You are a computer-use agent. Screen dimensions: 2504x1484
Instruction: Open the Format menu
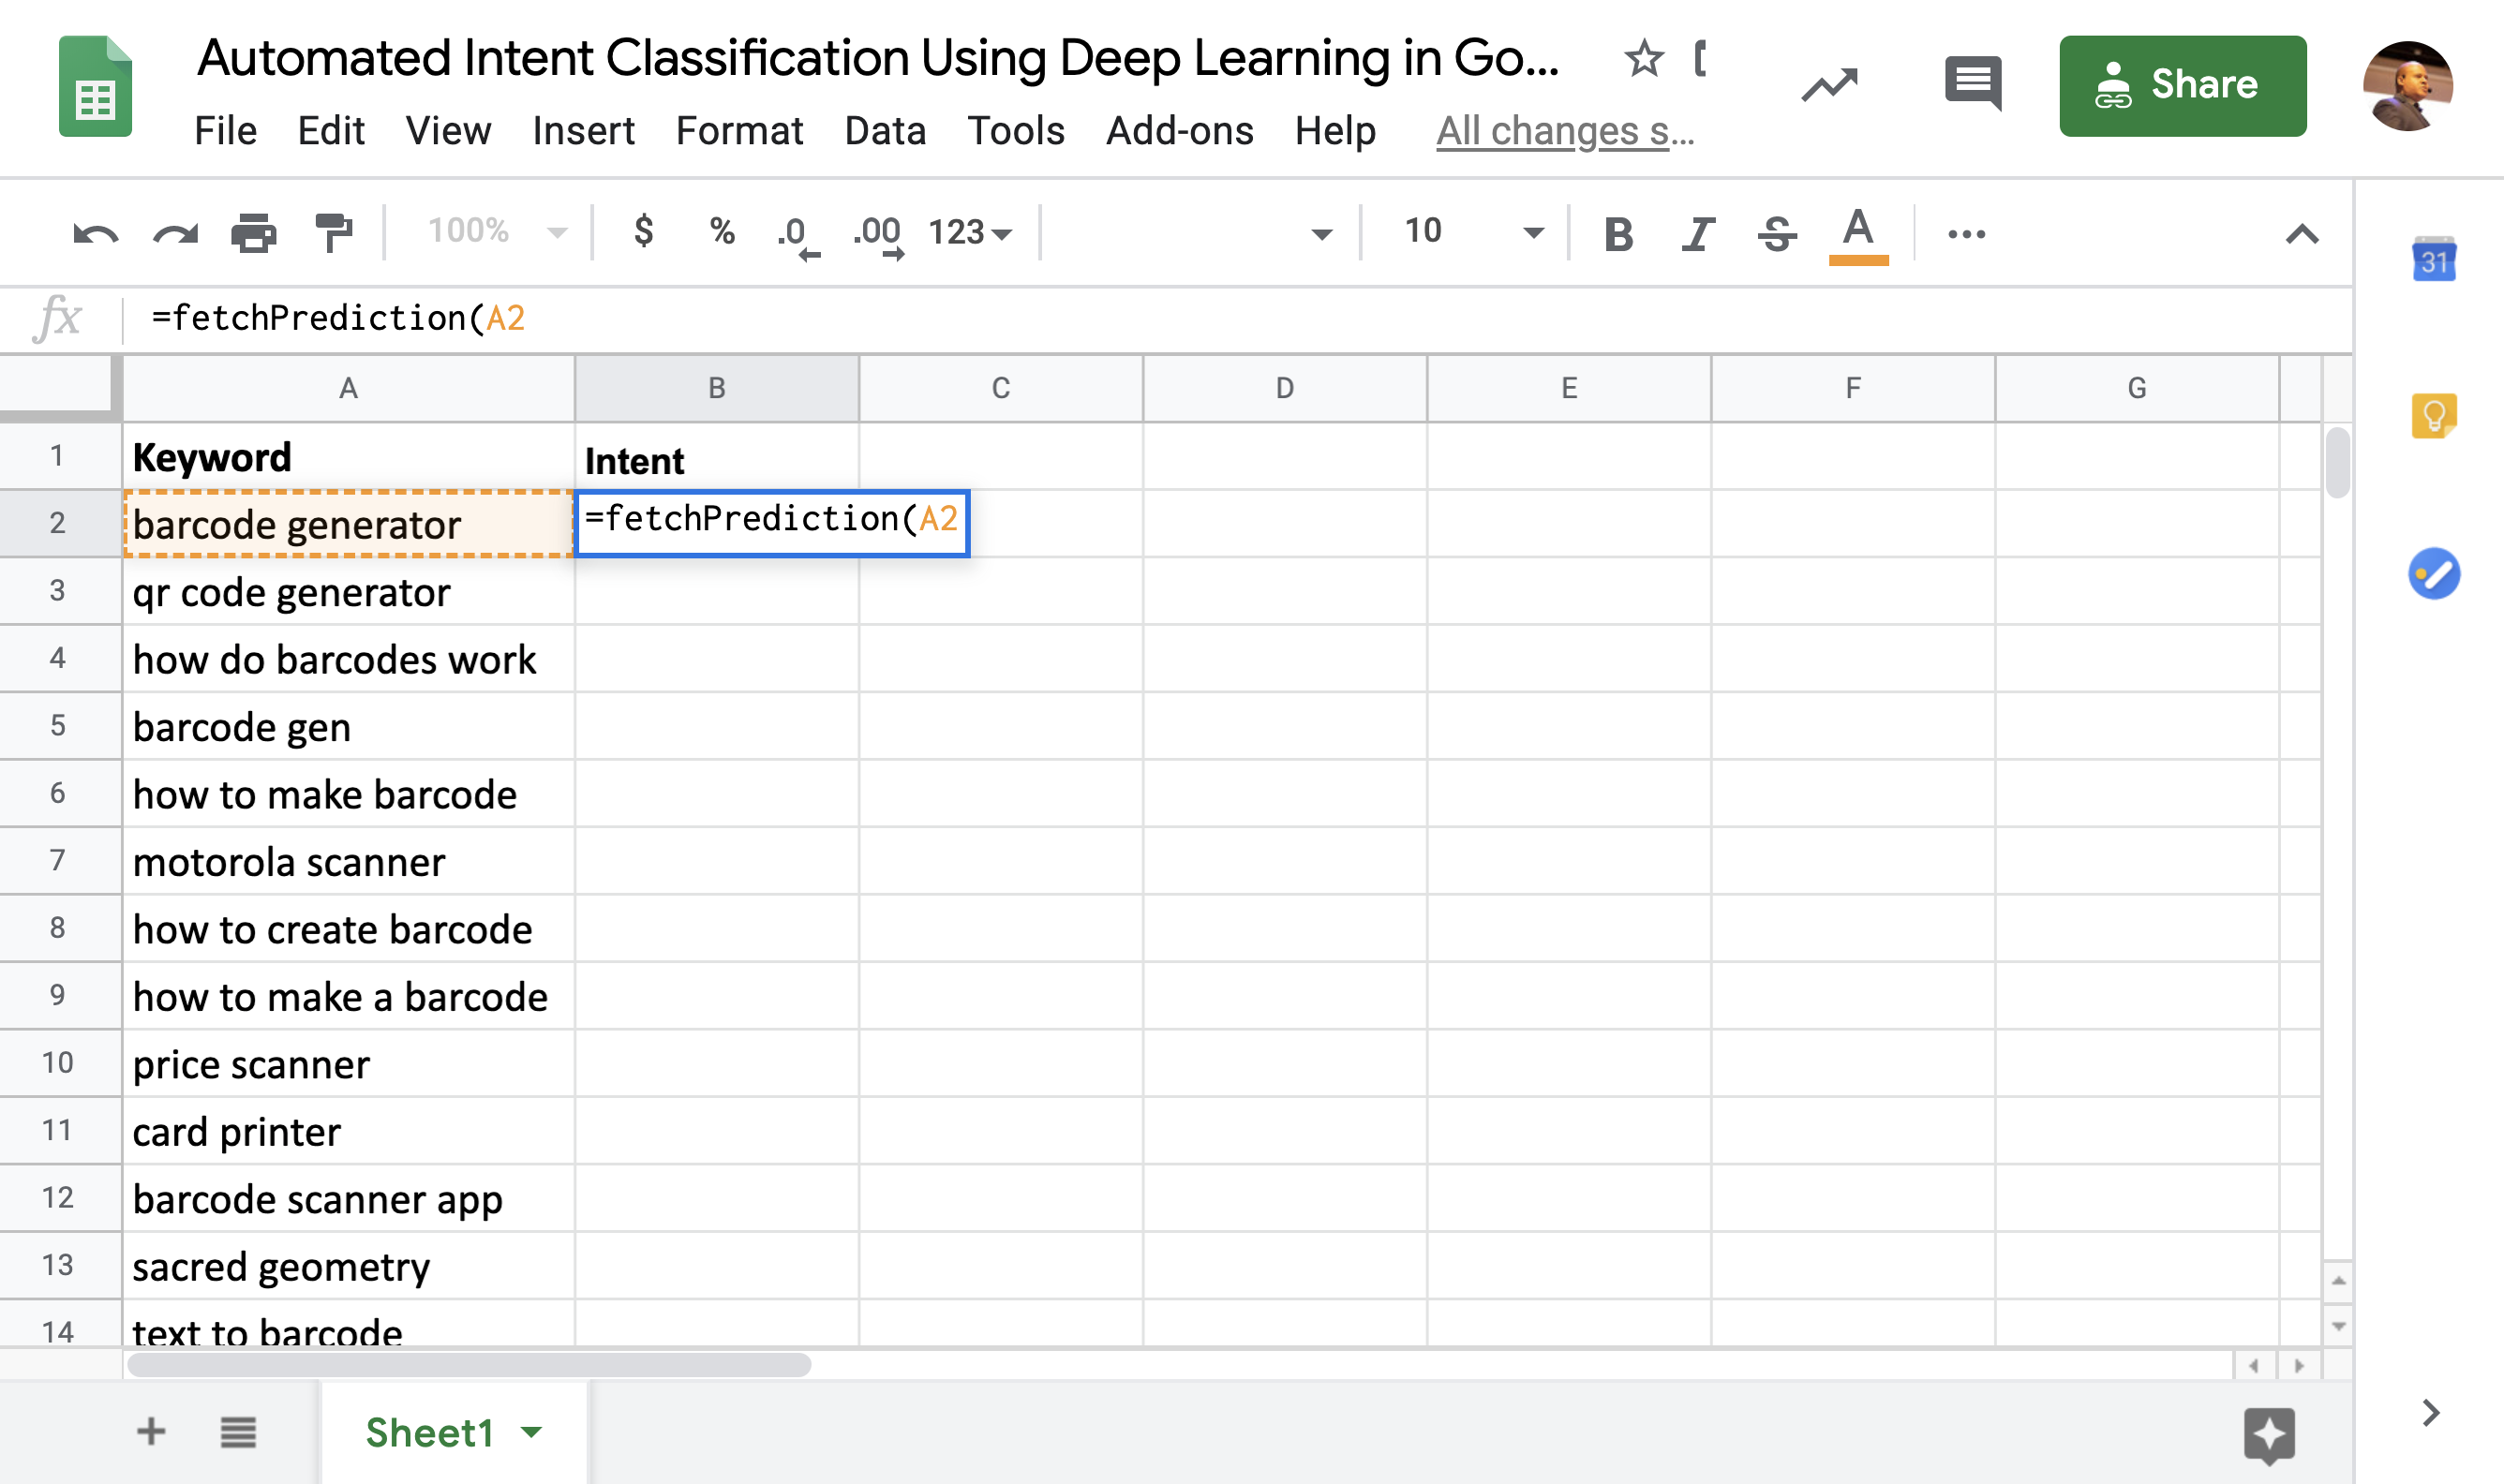tap(739, 131)
